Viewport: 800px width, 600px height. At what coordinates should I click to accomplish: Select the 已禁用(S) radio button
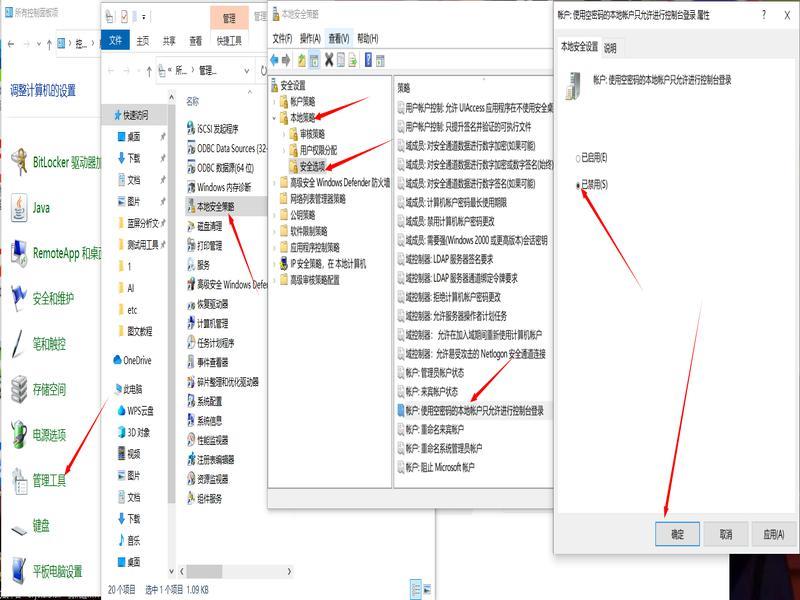click(577, 185)
